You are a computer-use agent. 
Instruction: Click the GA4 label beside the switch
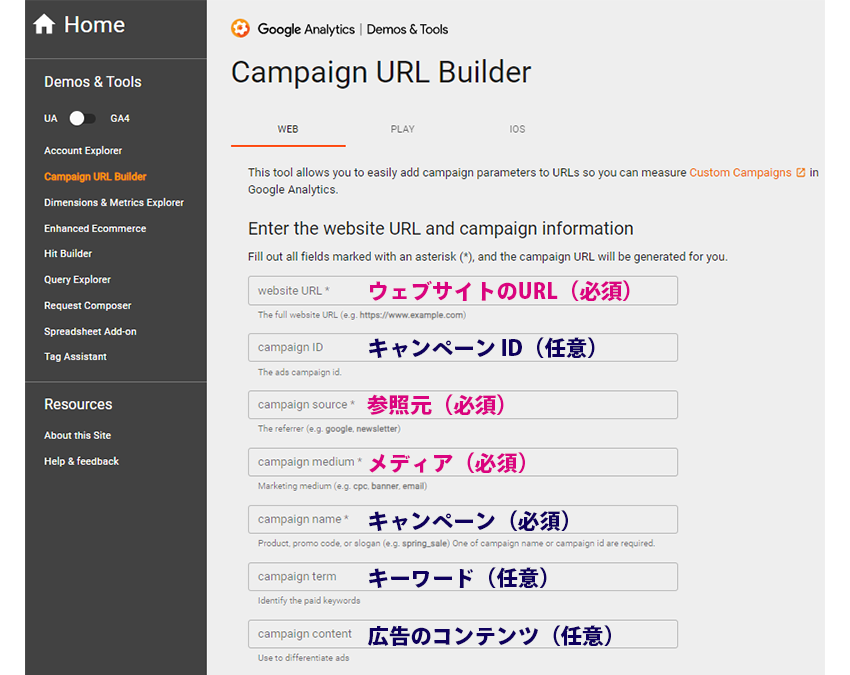[120, 118]
